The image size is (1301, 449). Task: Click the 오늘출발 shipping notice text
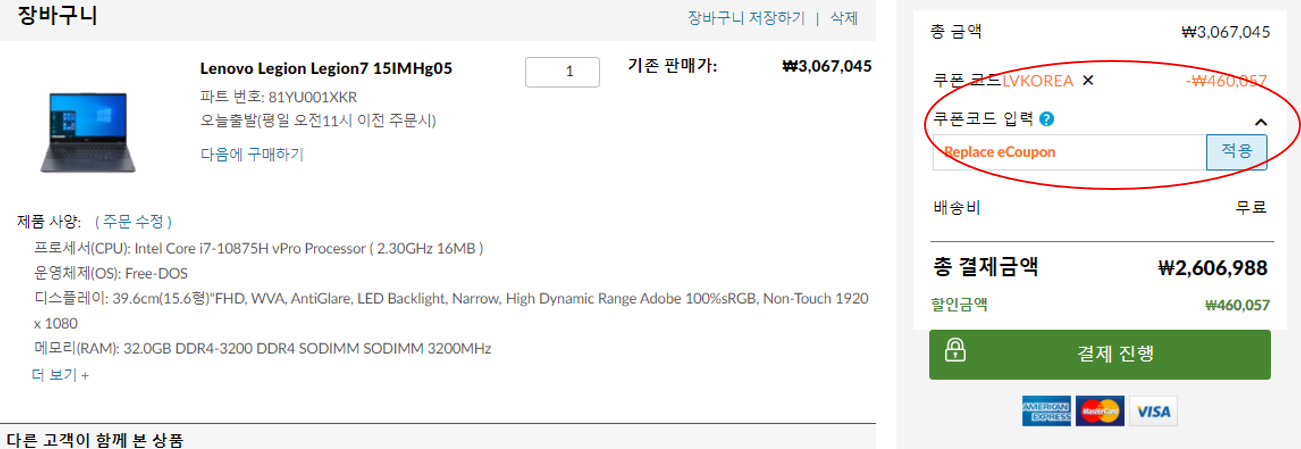click(x=318, y=121)
